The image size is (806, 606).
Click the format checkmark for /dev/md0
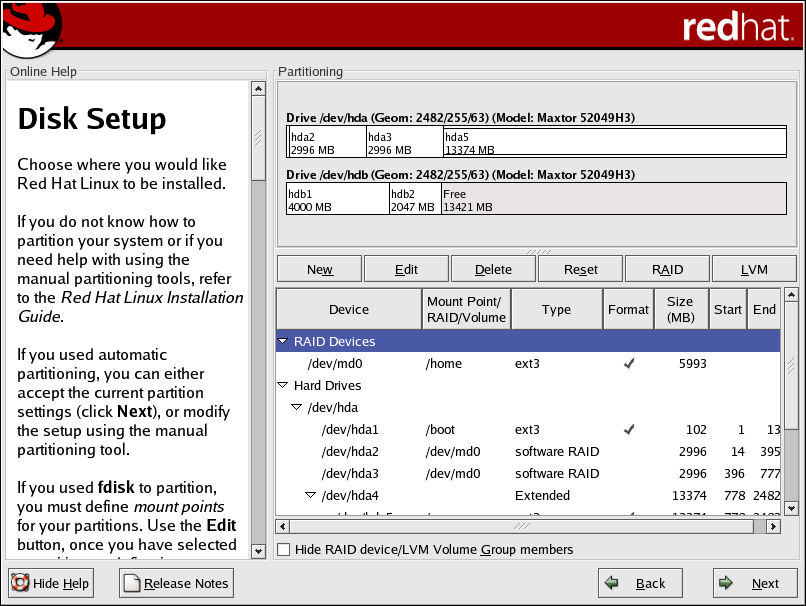pyautogui.click(x=628, y=364)
